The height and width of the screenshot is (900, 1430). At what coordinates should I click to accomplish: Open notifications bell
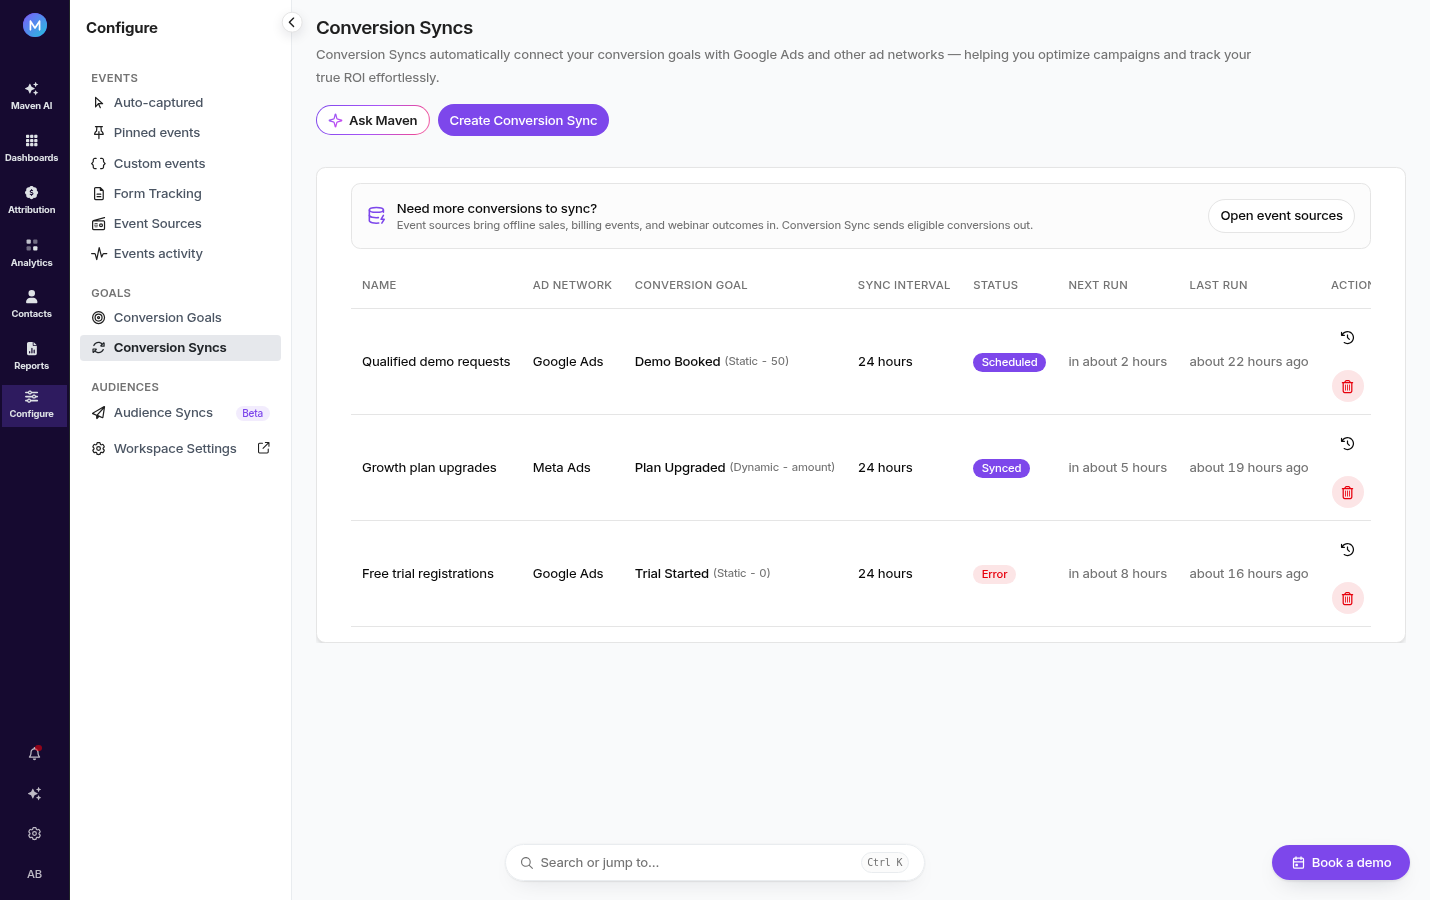coord(35,754)
